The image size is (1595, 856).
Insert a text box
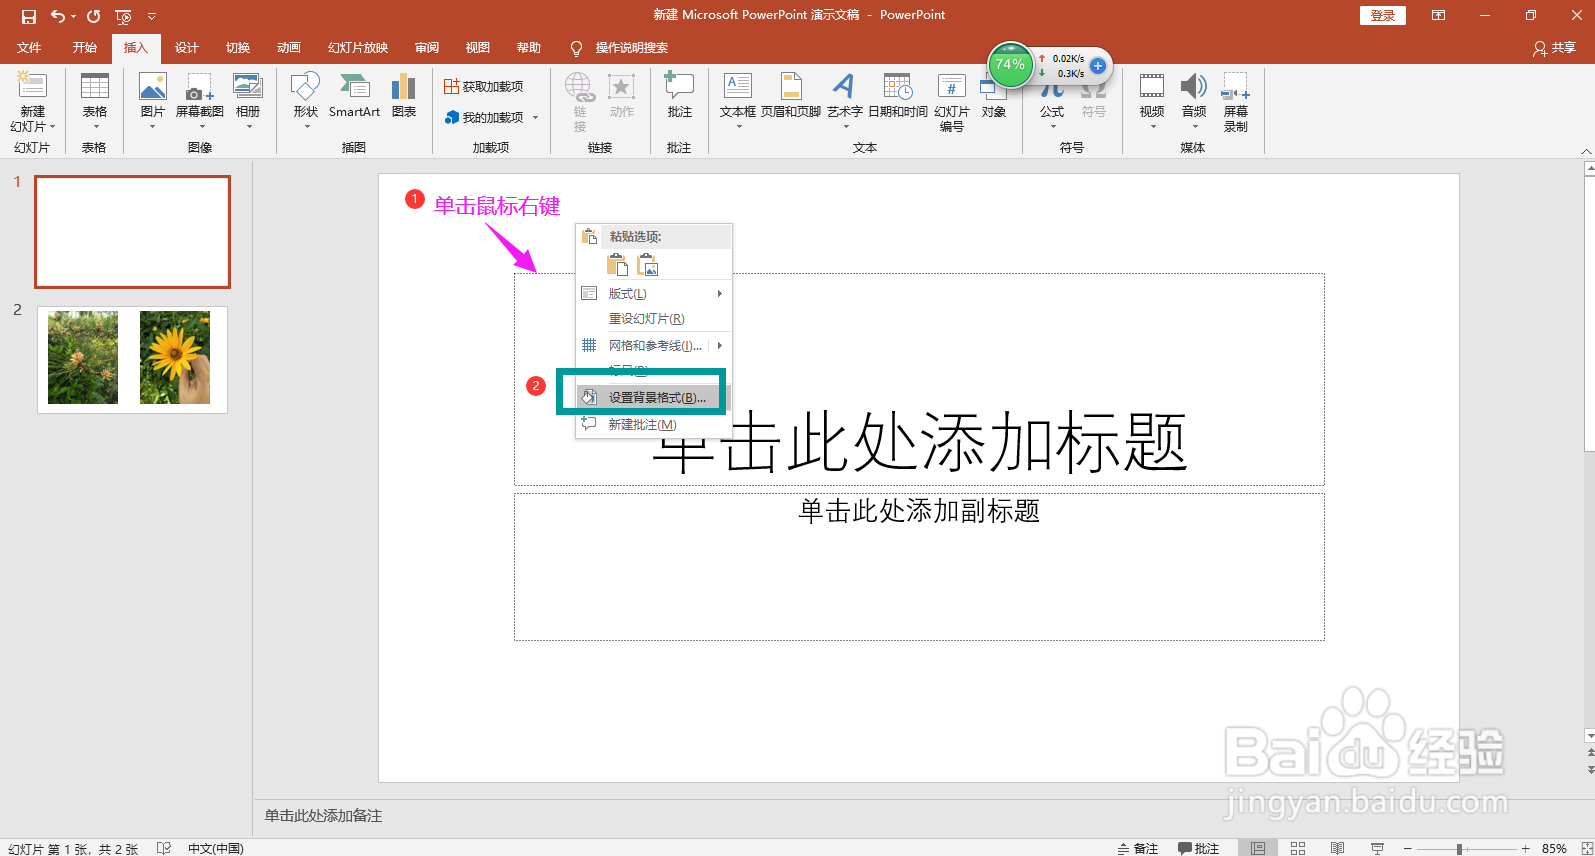click(x=737, y=102)
